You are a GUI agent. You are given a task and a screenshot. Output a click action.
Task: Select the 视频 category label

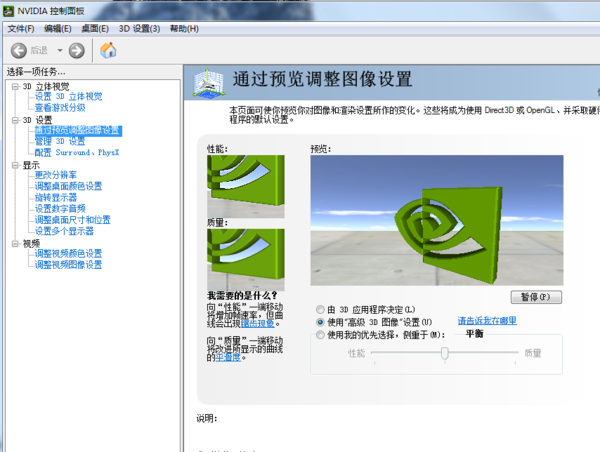pos(31,244)
